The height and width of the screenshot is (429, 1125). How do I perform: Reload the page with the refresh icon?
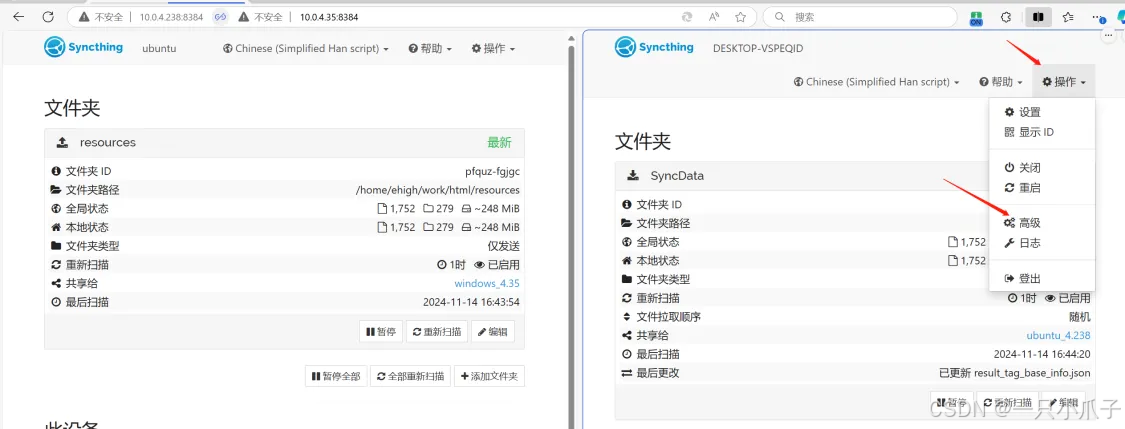[48, 16]
